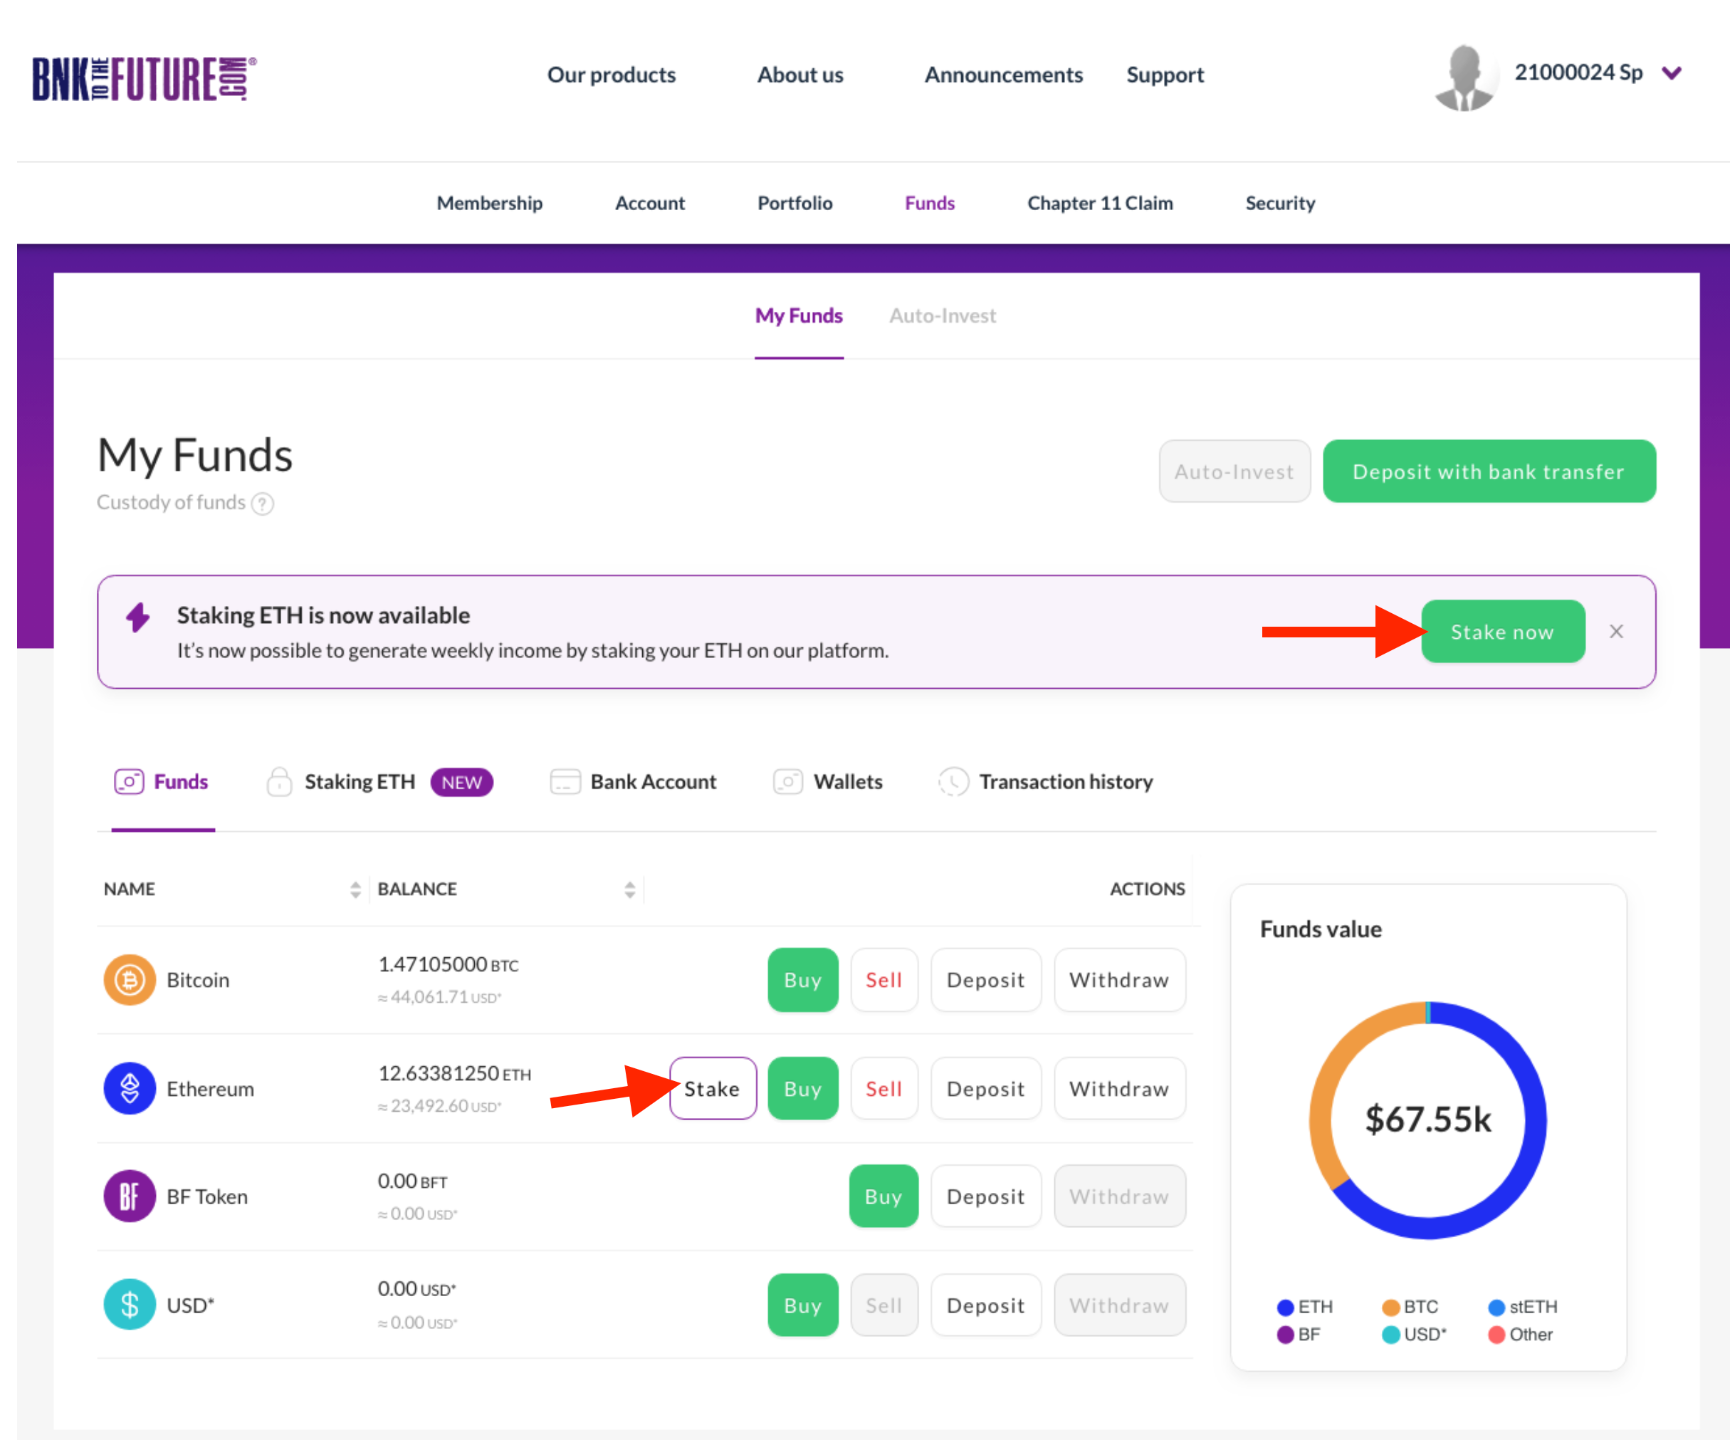Click the 1.47105000 BTC balance
Viewport: 1730px width, 1440px height.
pyautogui.click(x=448, y=965)
